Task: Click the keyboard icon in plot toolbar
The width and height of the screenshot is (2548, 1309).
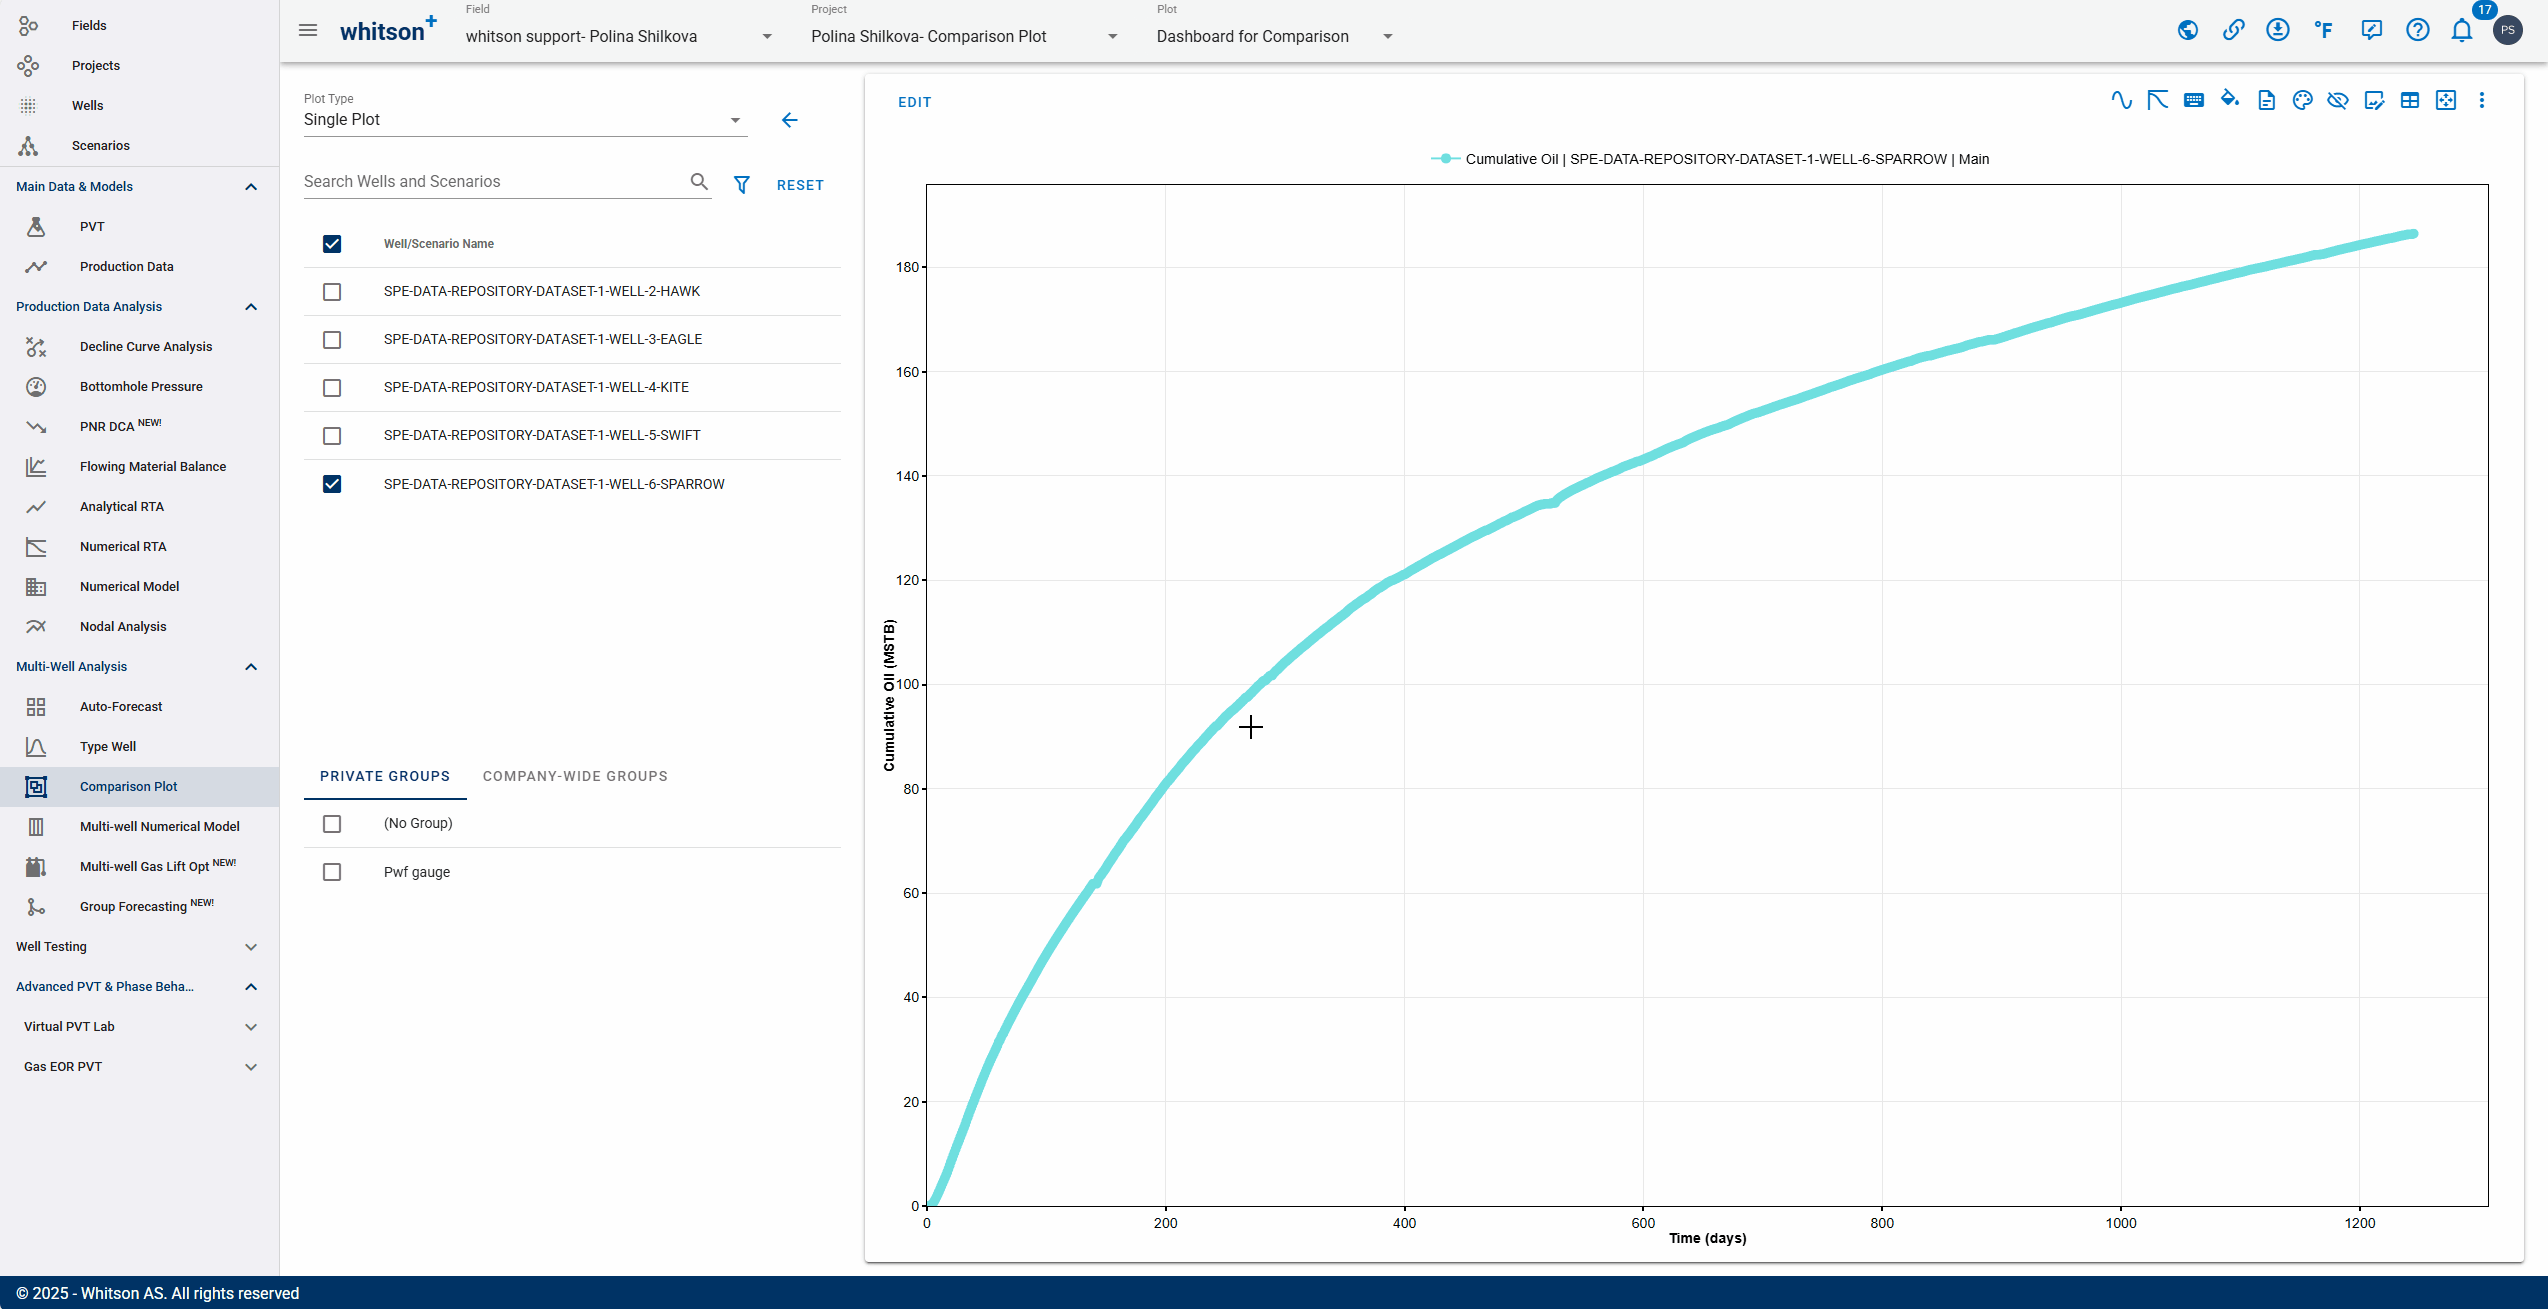Action: 2193,100
